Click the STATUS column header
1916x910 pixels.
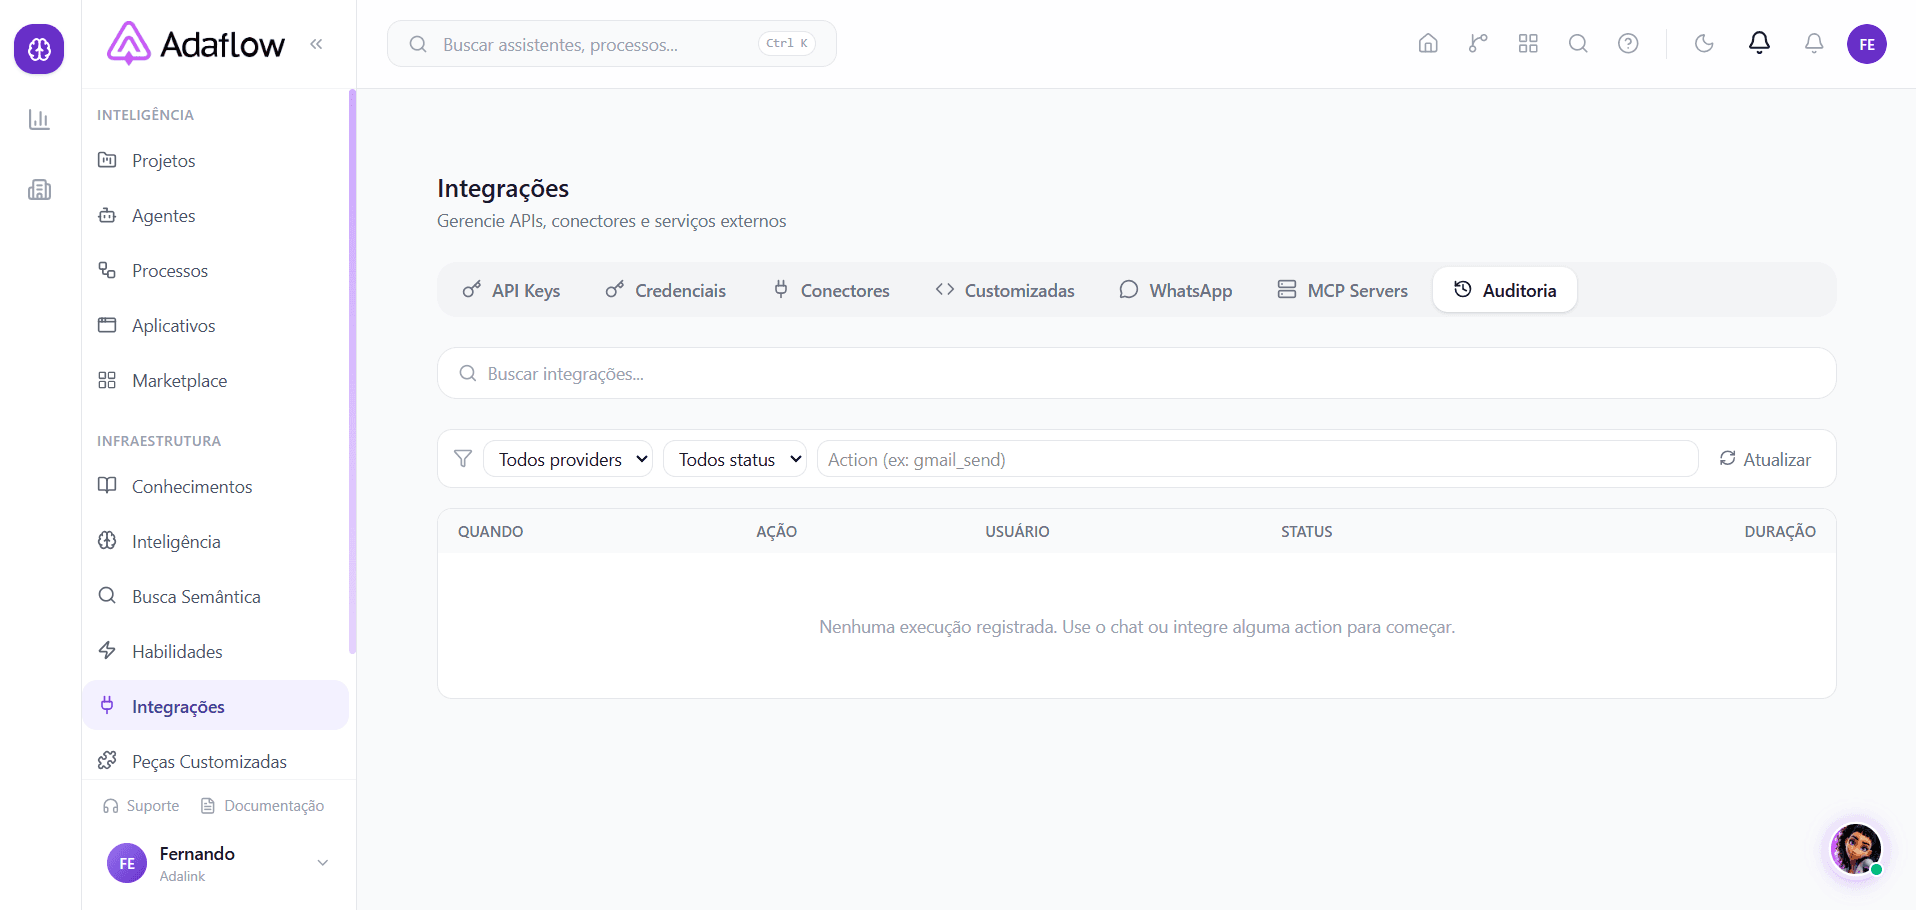1307,532
